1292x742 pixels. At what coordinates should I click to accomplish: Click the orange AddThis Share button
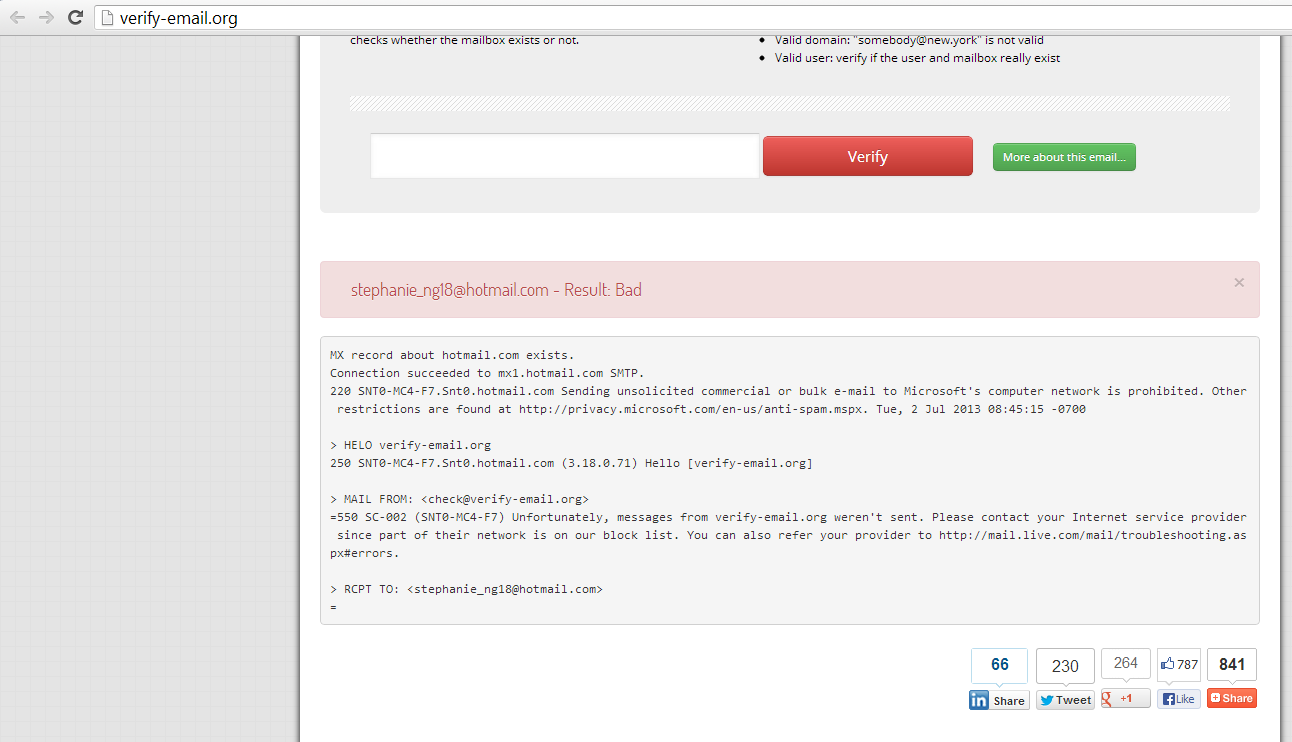pos(1232,698)
